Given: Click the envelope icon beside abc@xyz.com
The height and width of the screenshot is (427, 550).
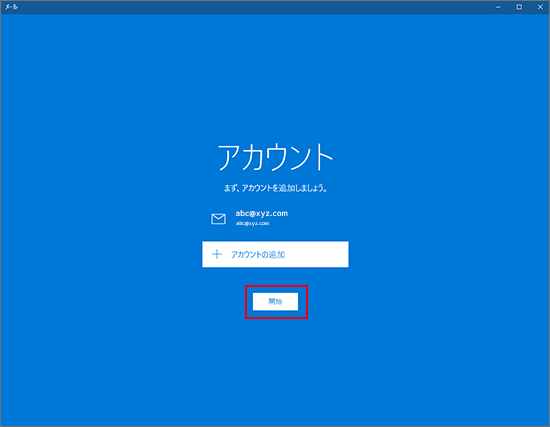Looking at the screenshot, I should [x=218, y=219].
